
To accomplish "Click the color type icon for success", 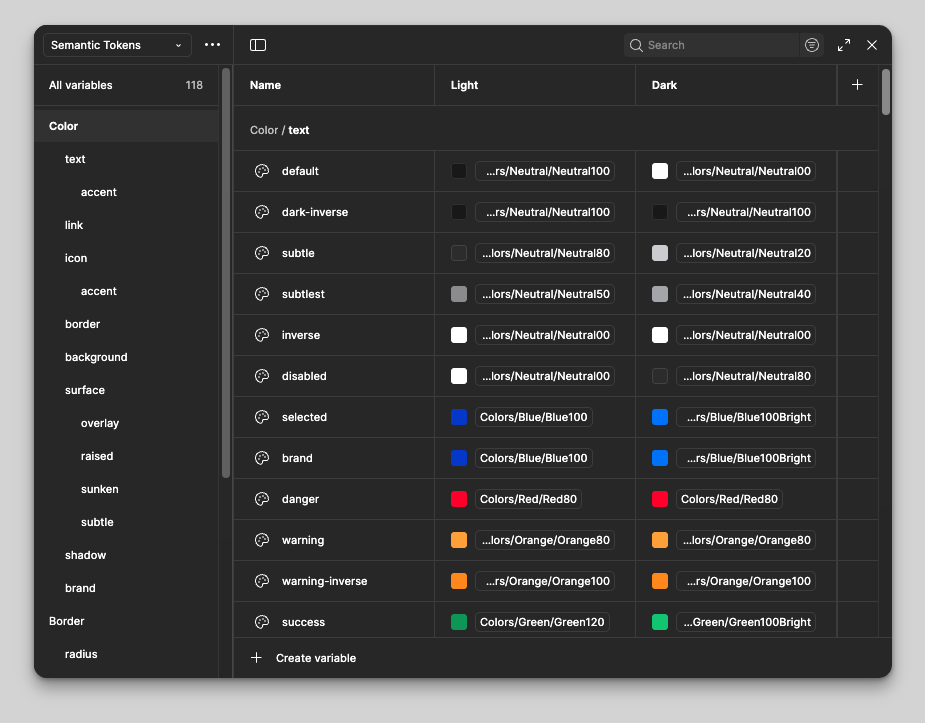I will point(262,622).
